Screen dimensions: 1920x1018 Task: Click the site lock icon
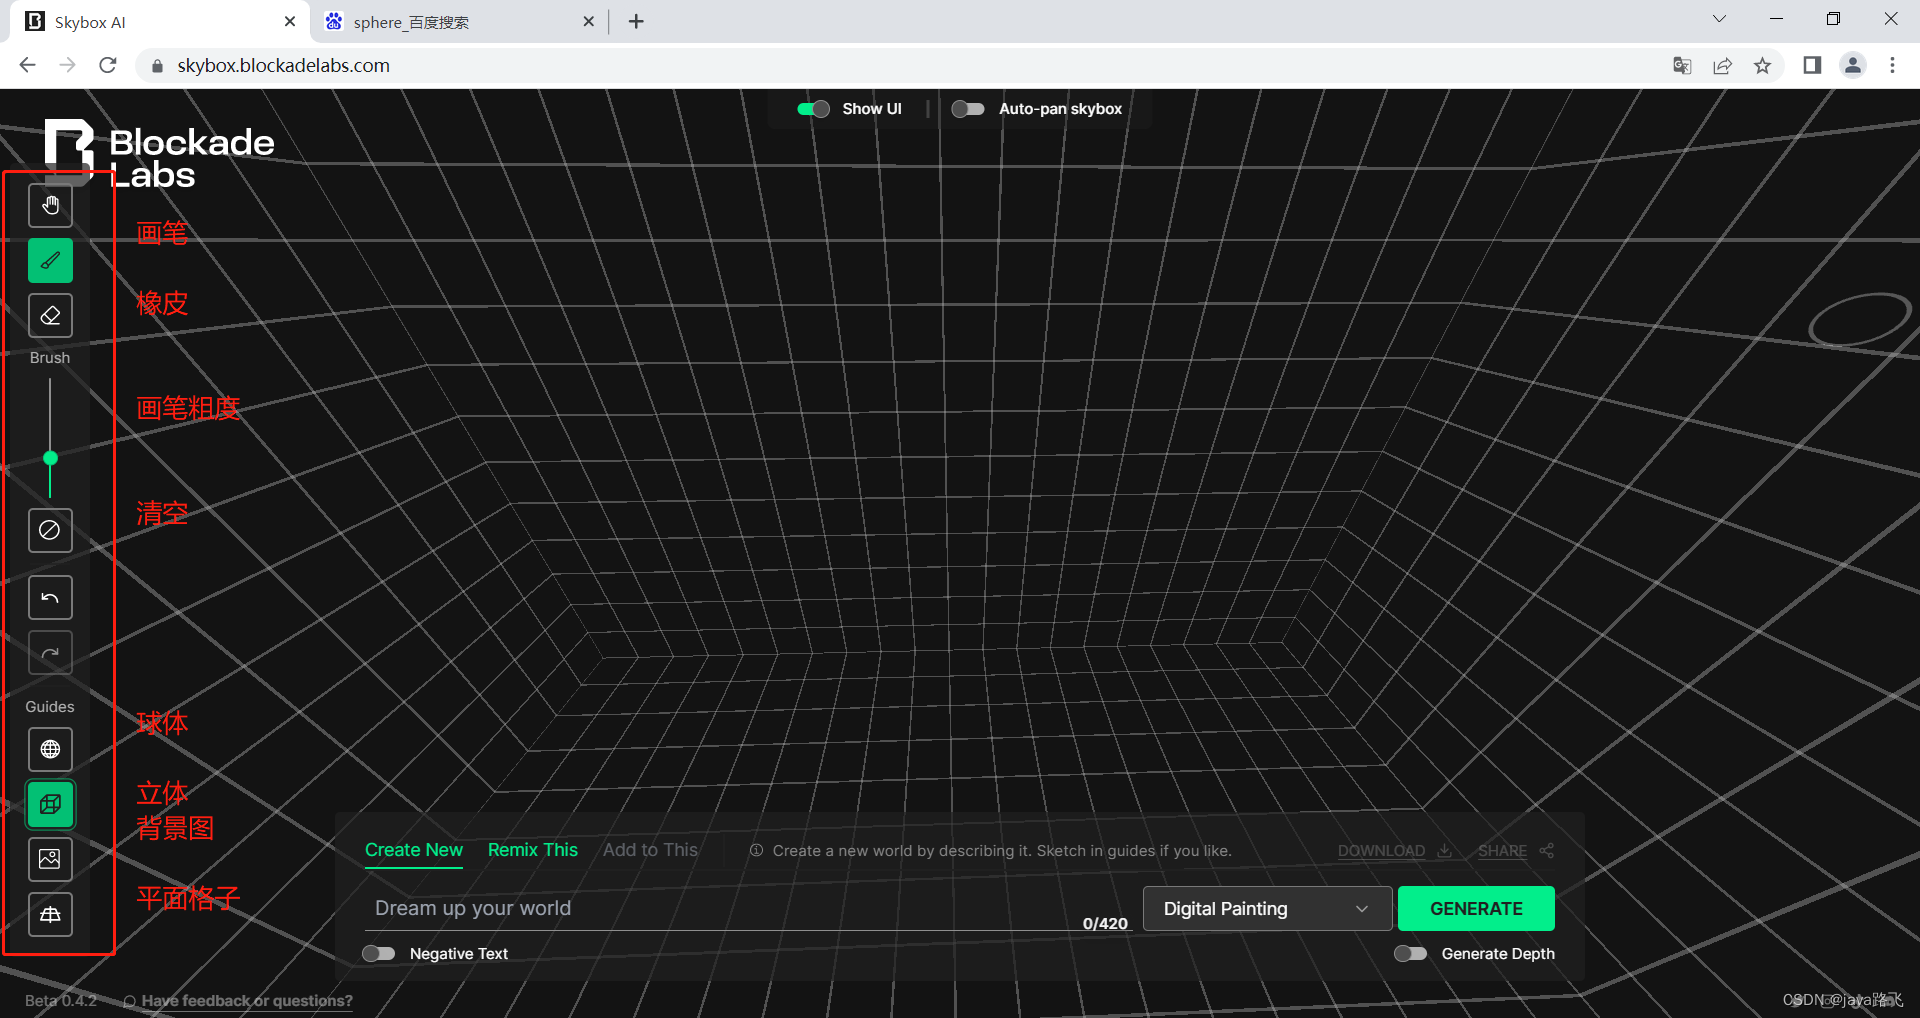[156, 66]
